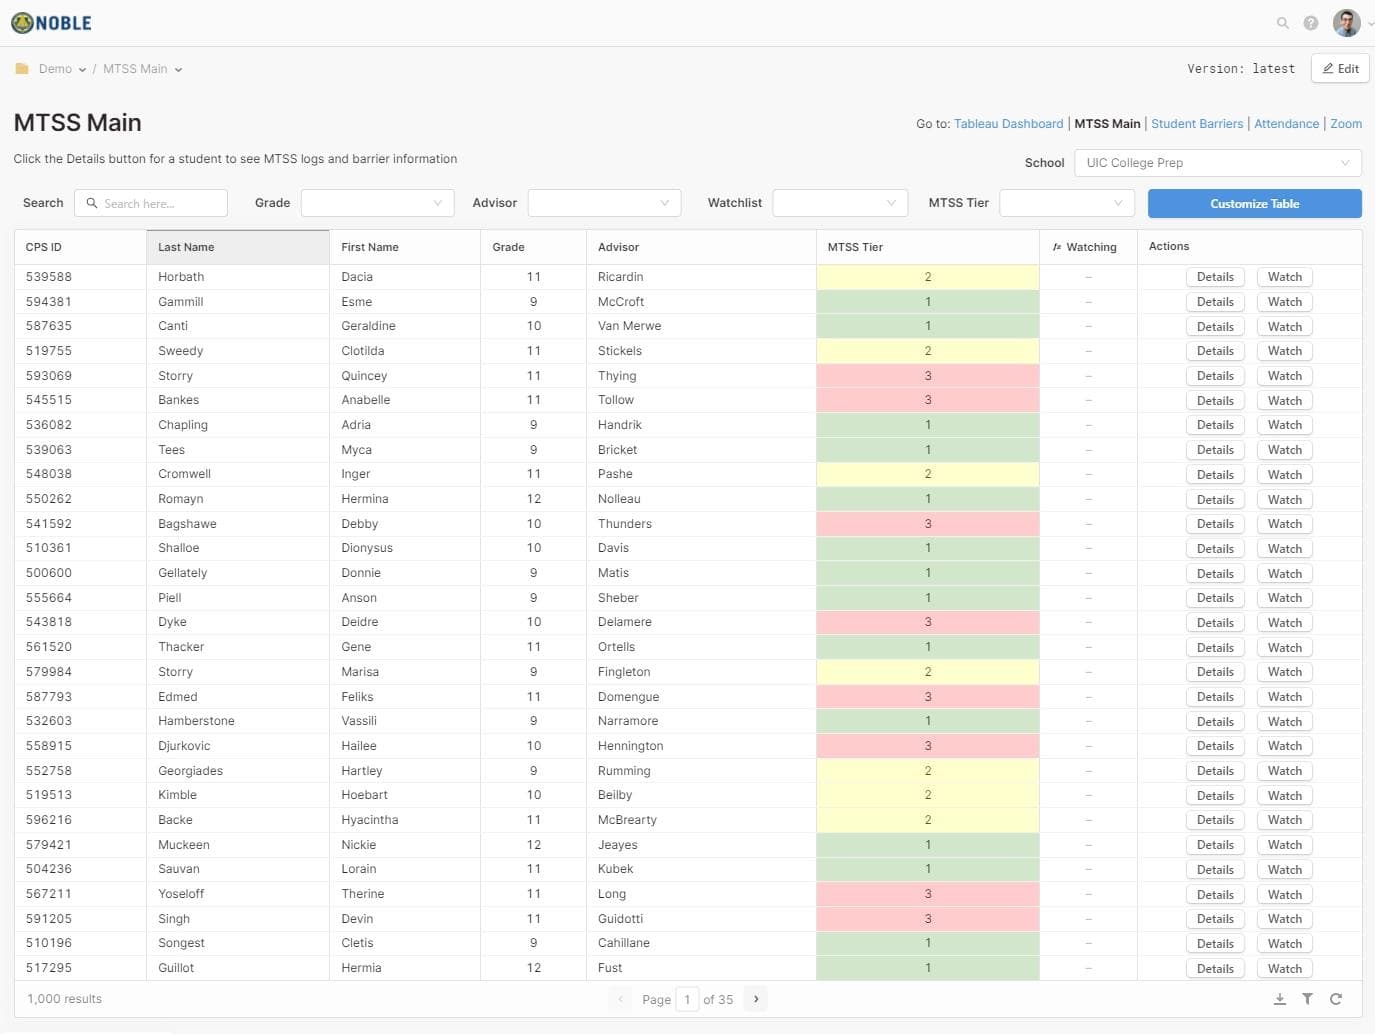Click the folder icon in breadcrumb
The height and width of the screenshot is (1034, 1375).
[22, 69]
